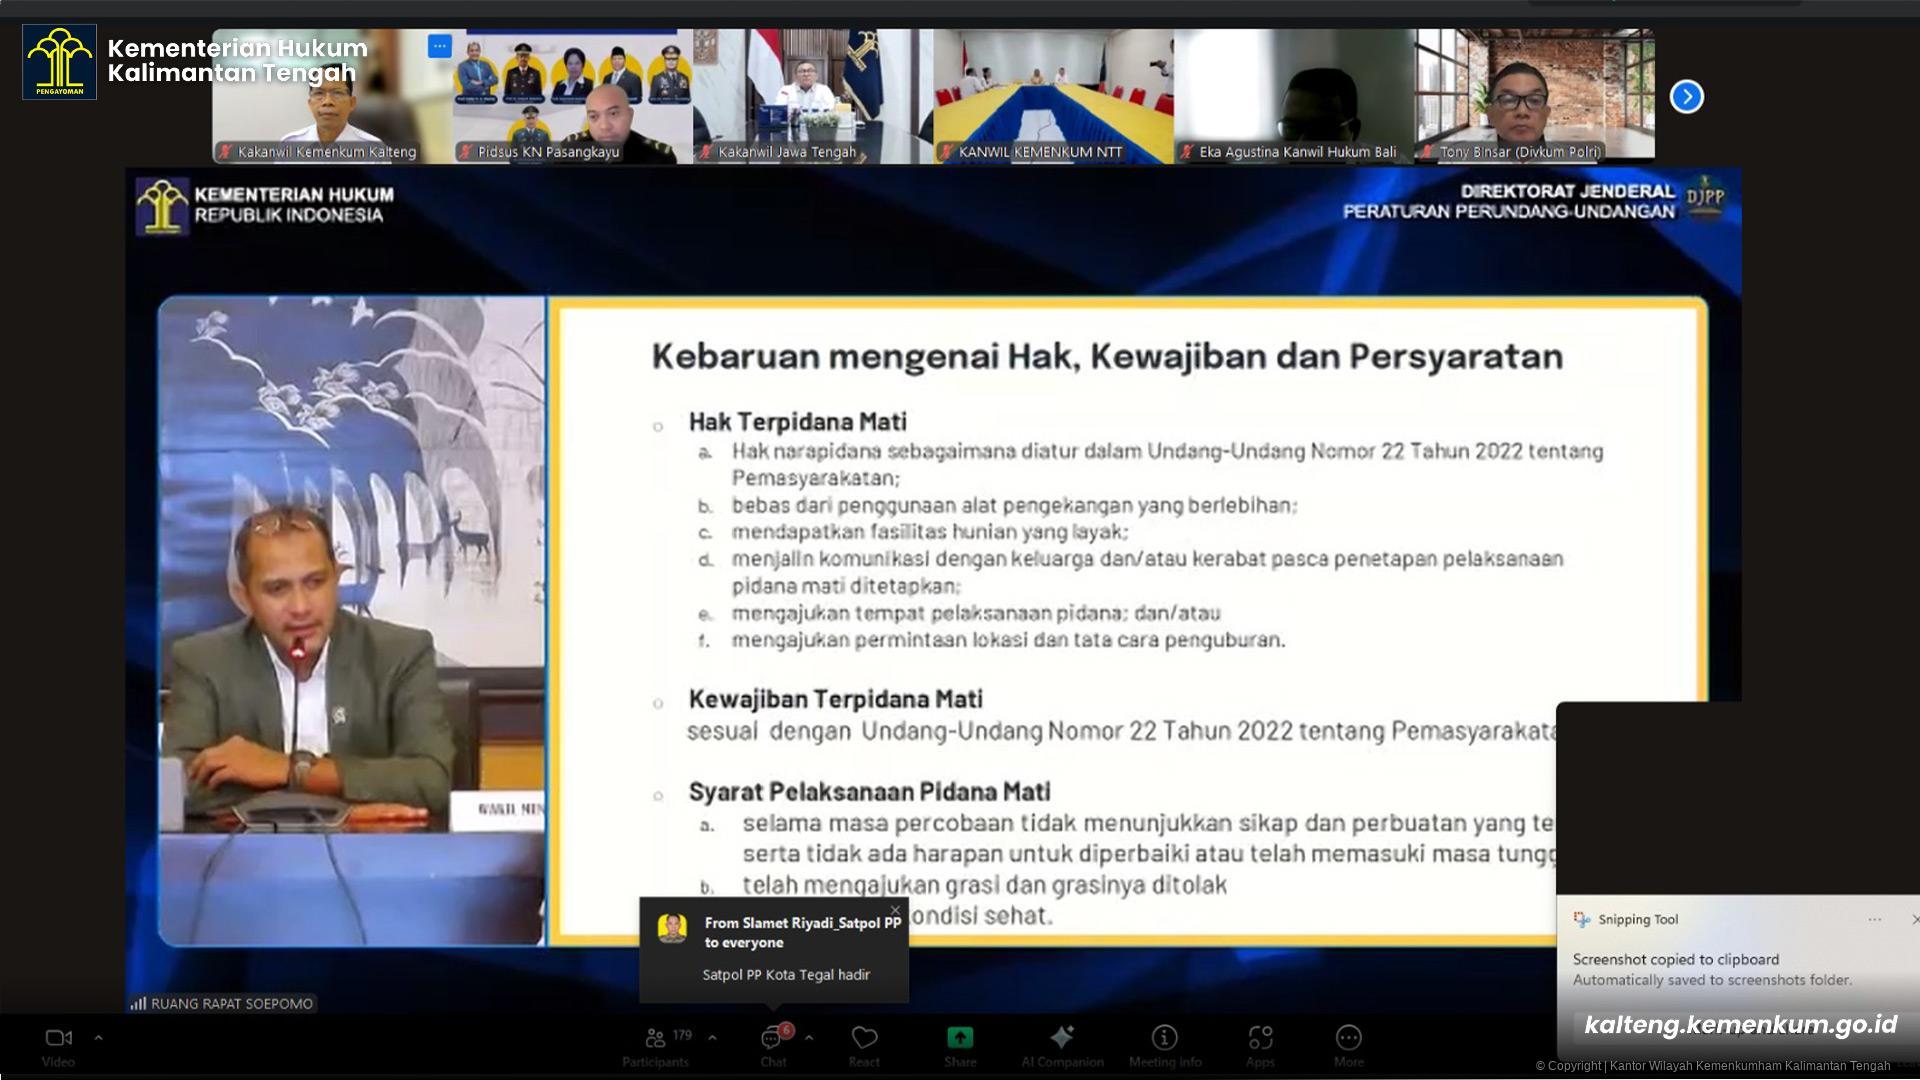Open blue menu on Kakanwil Kemenkum Kalteng tile
This screenshot has height=1080, width=1920.
439,46
